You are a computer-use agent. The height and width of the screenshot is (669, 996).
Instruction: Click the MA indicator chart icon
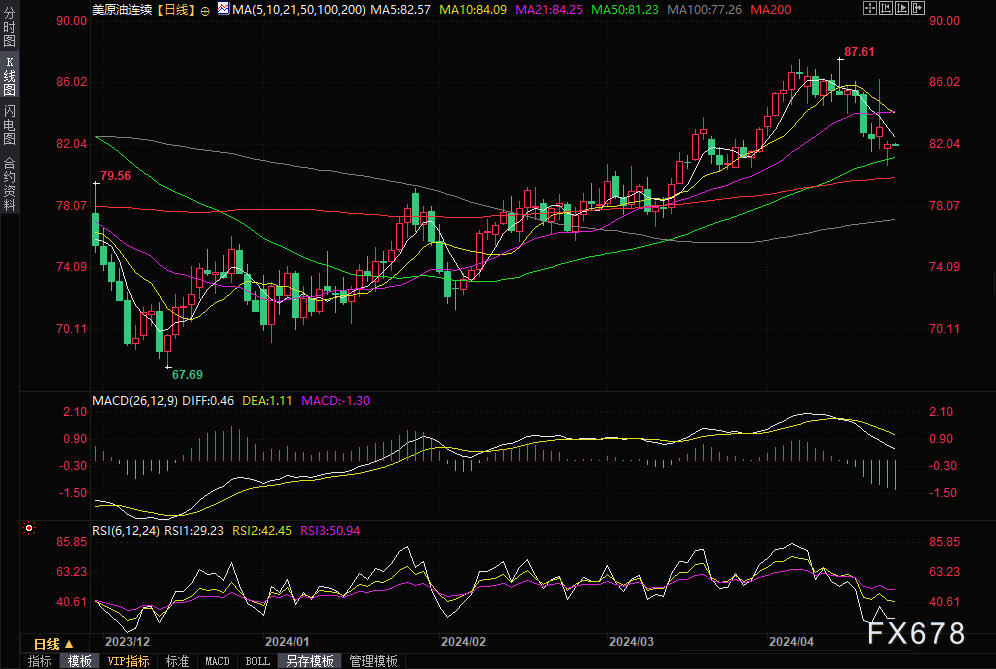221,9
